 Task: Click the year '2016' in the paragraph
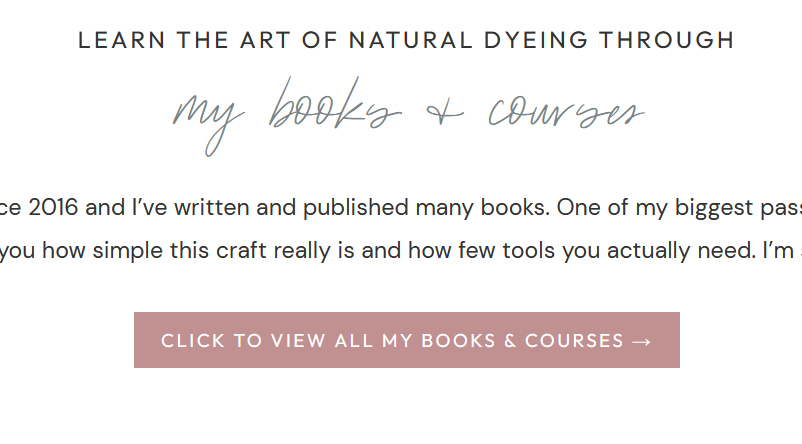coord(53,208)
